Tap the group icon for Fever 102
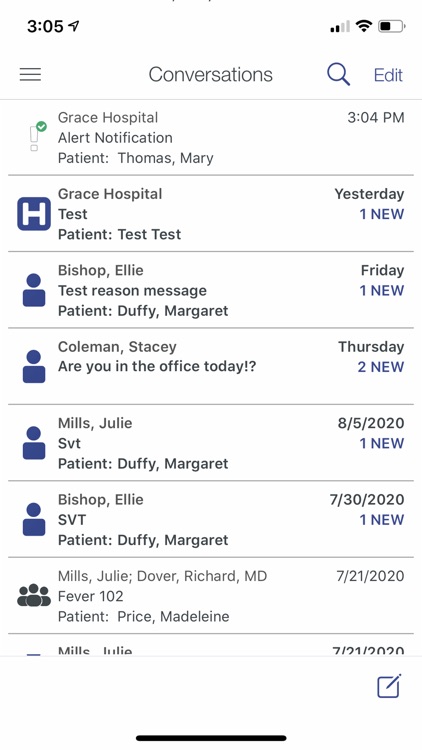This screenshot has height=750, width=422. click(x=34, y=596)
